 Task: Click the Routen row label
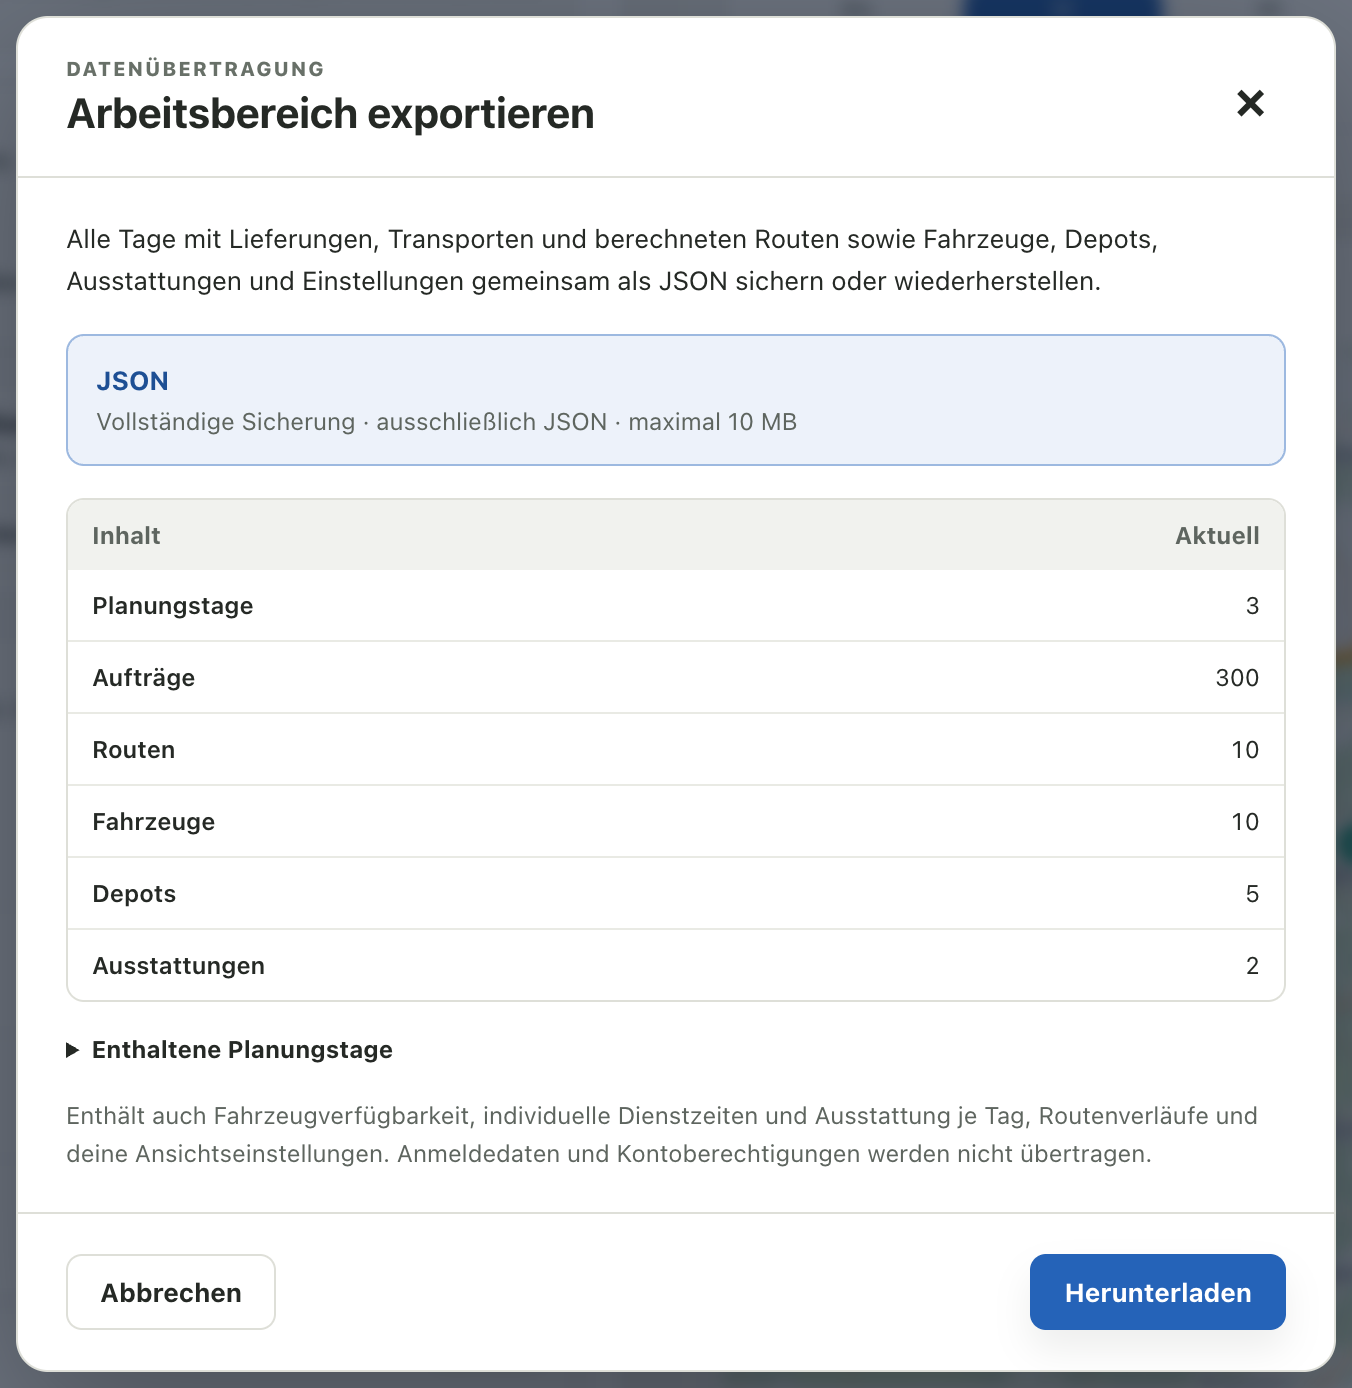click(134, 750)
